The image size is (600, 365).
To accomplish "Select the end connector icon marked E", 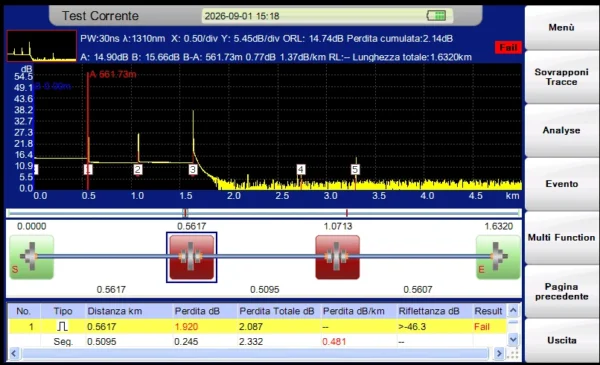I will coord(498,257).
